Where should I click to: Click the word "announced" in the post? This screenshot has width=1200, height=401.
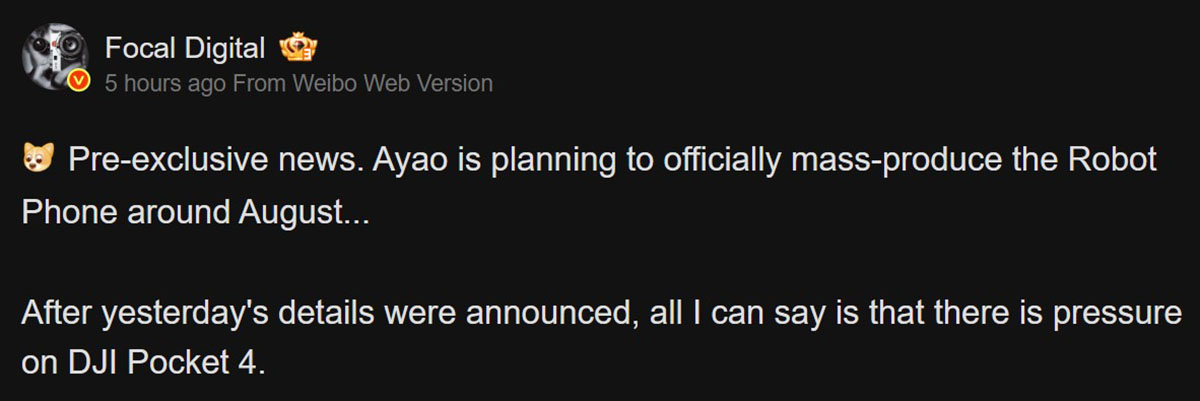point(557,314)
